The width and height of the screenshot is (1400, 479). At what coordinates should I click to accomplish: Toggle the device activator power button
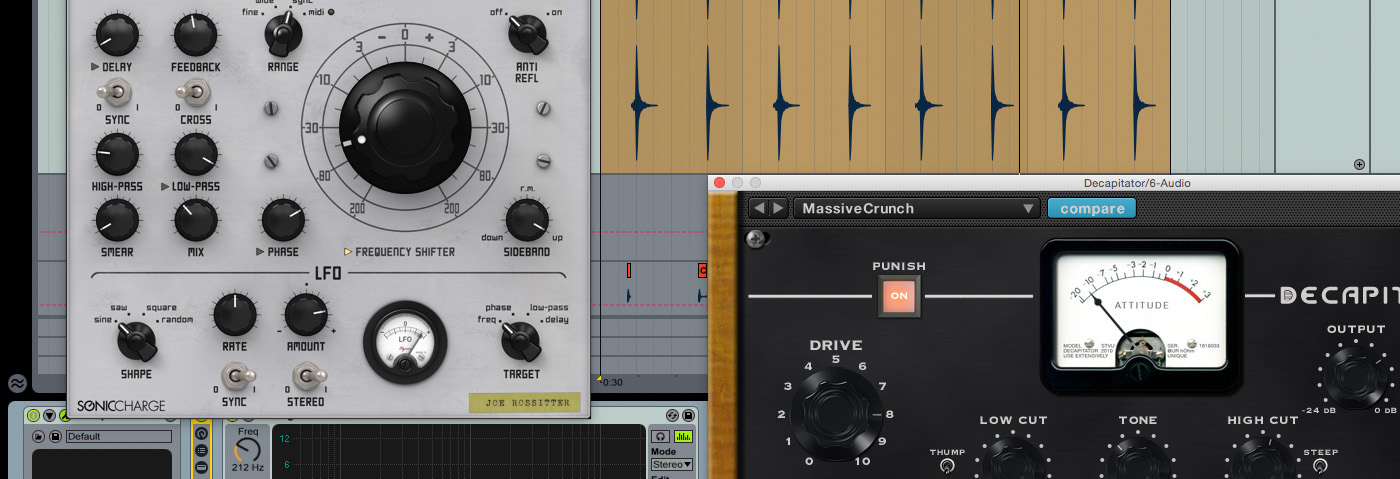(33, 415)
